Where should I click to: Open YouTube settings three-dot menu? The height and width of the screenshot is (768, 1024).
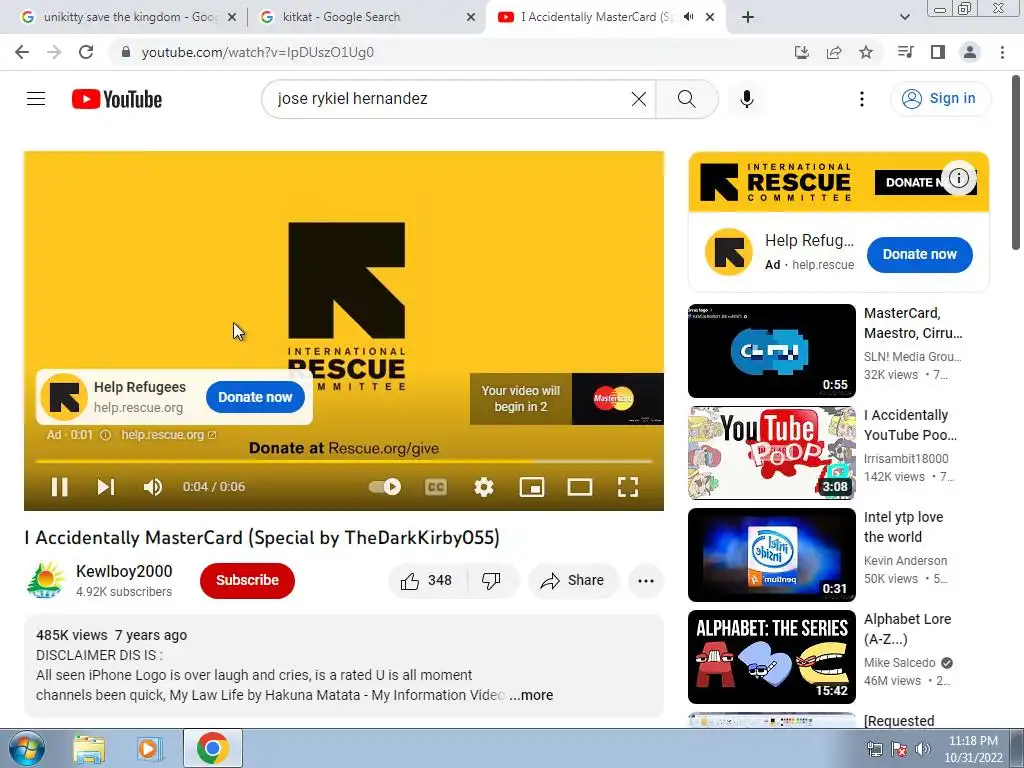[x=862, y=99]
